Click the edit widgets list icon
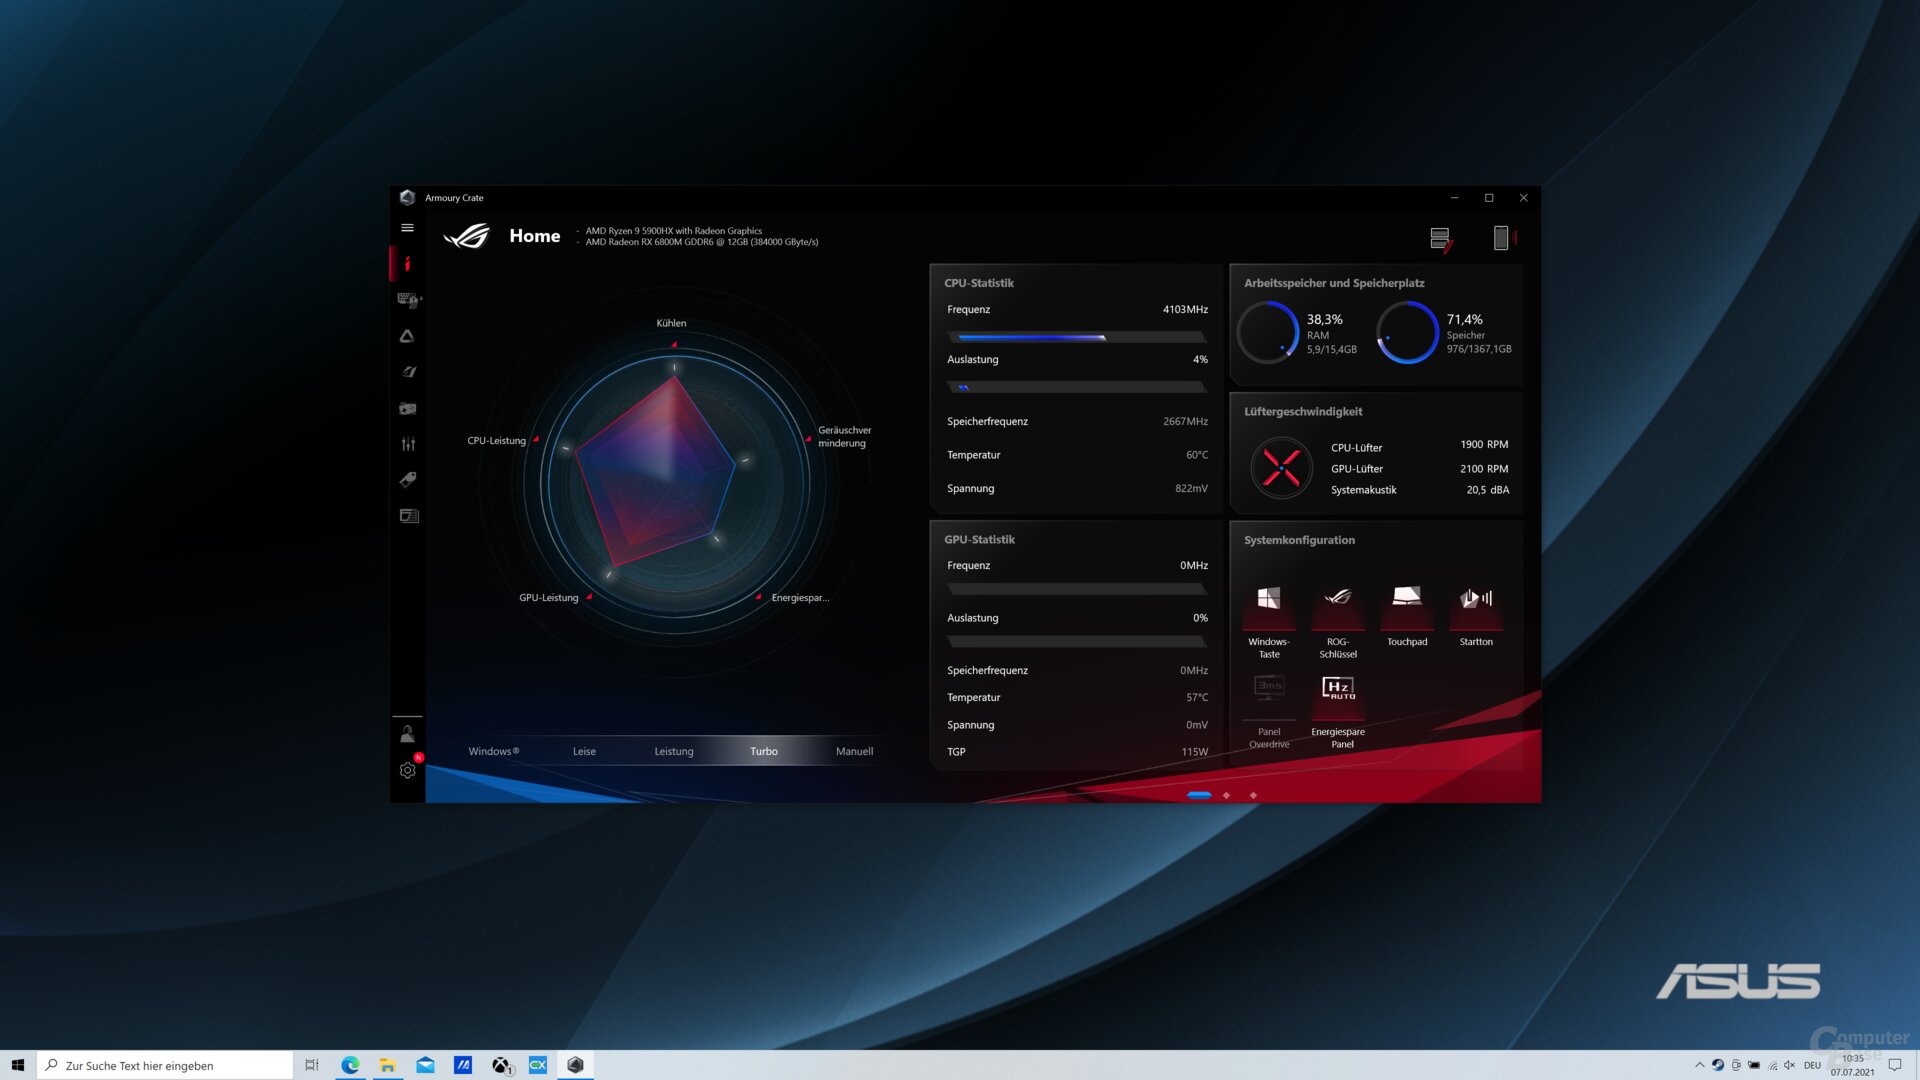 pyautogui.click(x=1441, y=239)
